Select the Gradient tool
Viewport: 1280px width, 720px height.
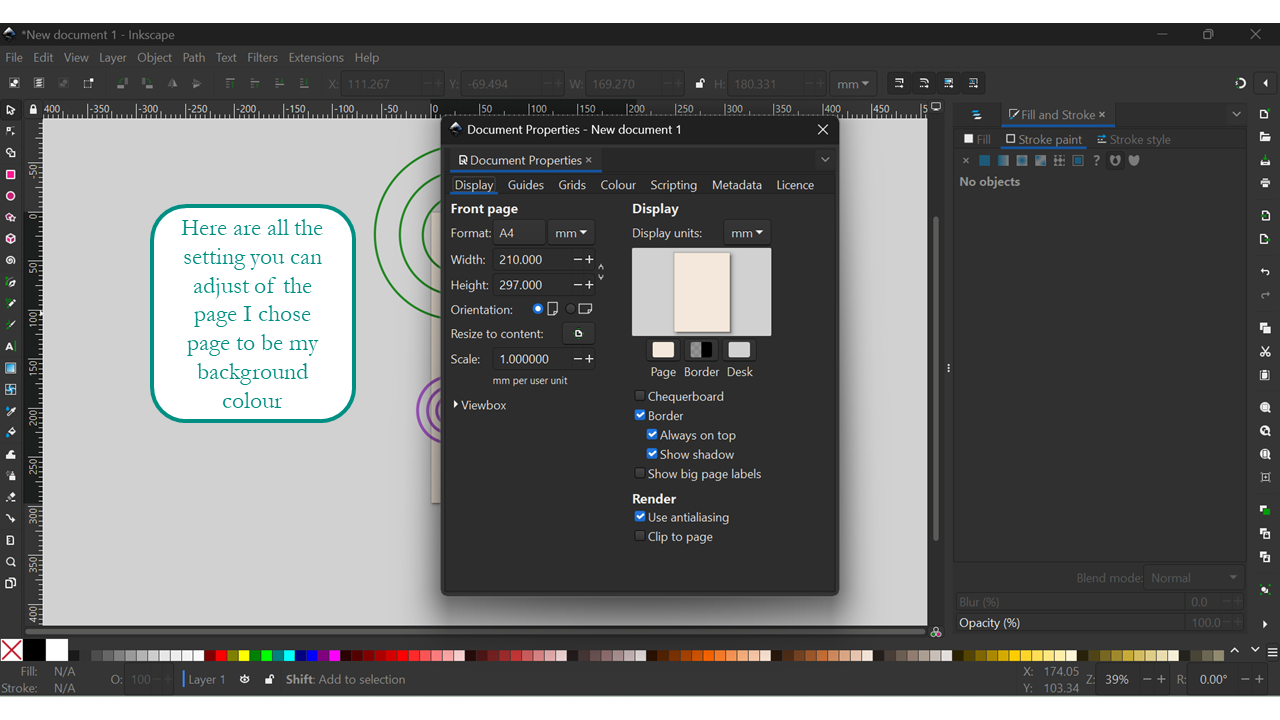(11, 368)
